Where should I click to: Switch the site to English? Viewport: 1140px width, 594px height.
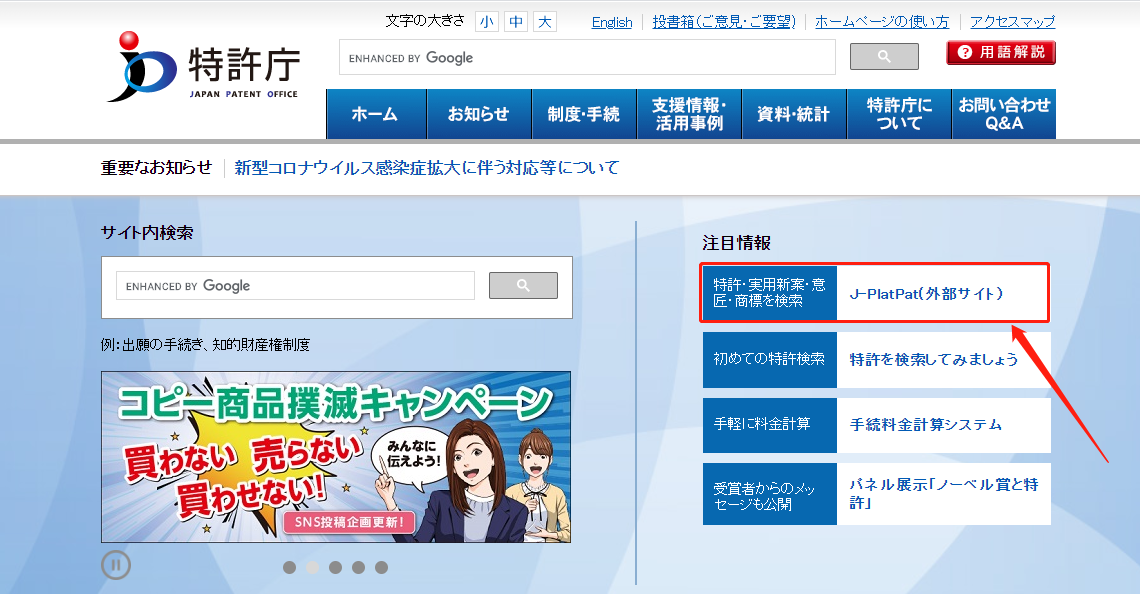(611, 21)
